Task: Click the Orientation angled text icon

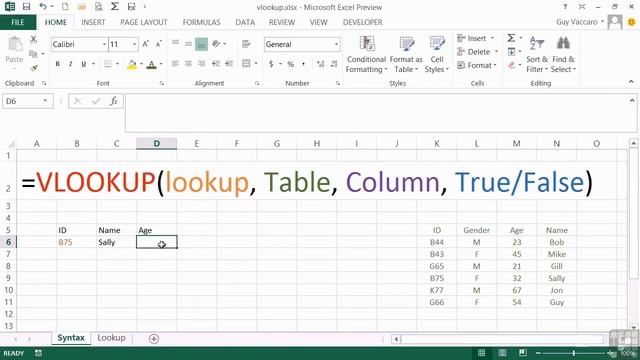Action: (x=216, y=43)
